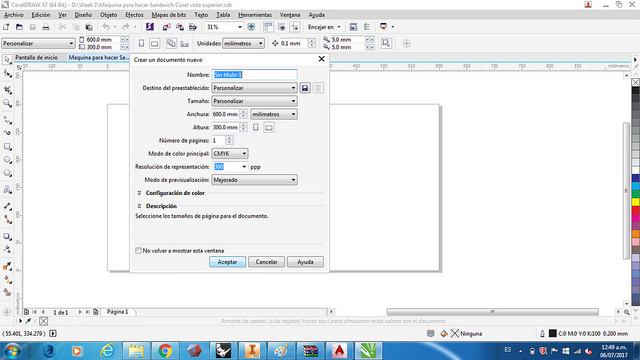Select the Text tool in toolbox
Viewport: 640px width, 360px height.
[7, 189]
